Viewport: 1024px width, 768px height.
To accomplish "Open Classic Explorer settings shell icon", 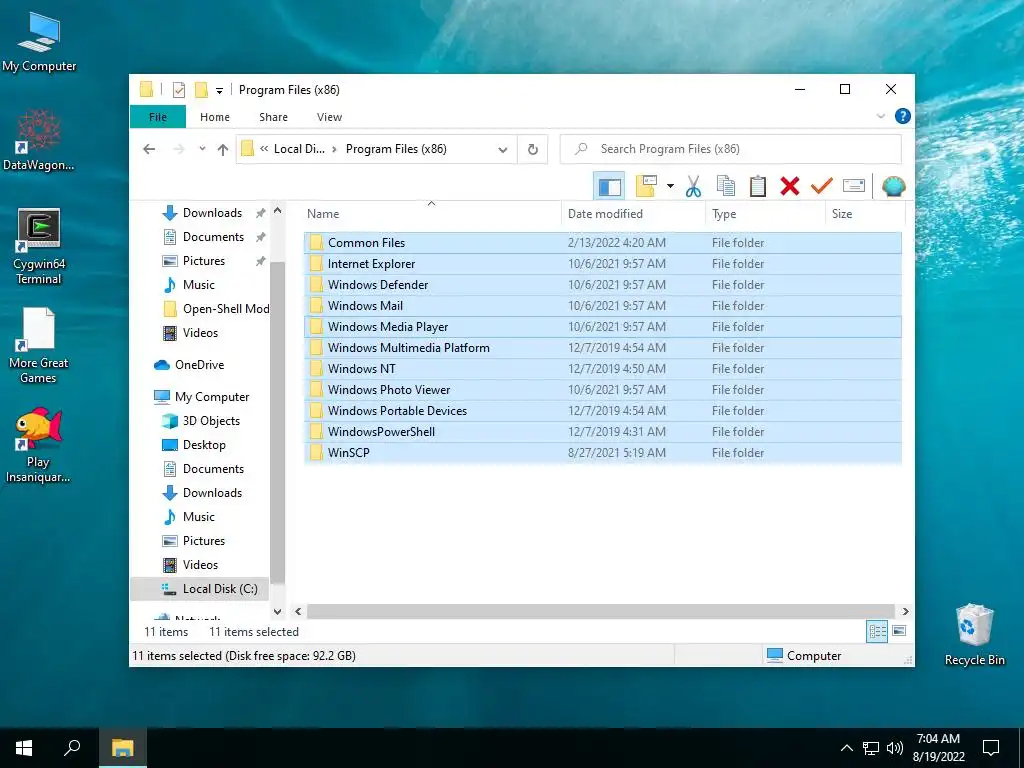I will (893, 186).
